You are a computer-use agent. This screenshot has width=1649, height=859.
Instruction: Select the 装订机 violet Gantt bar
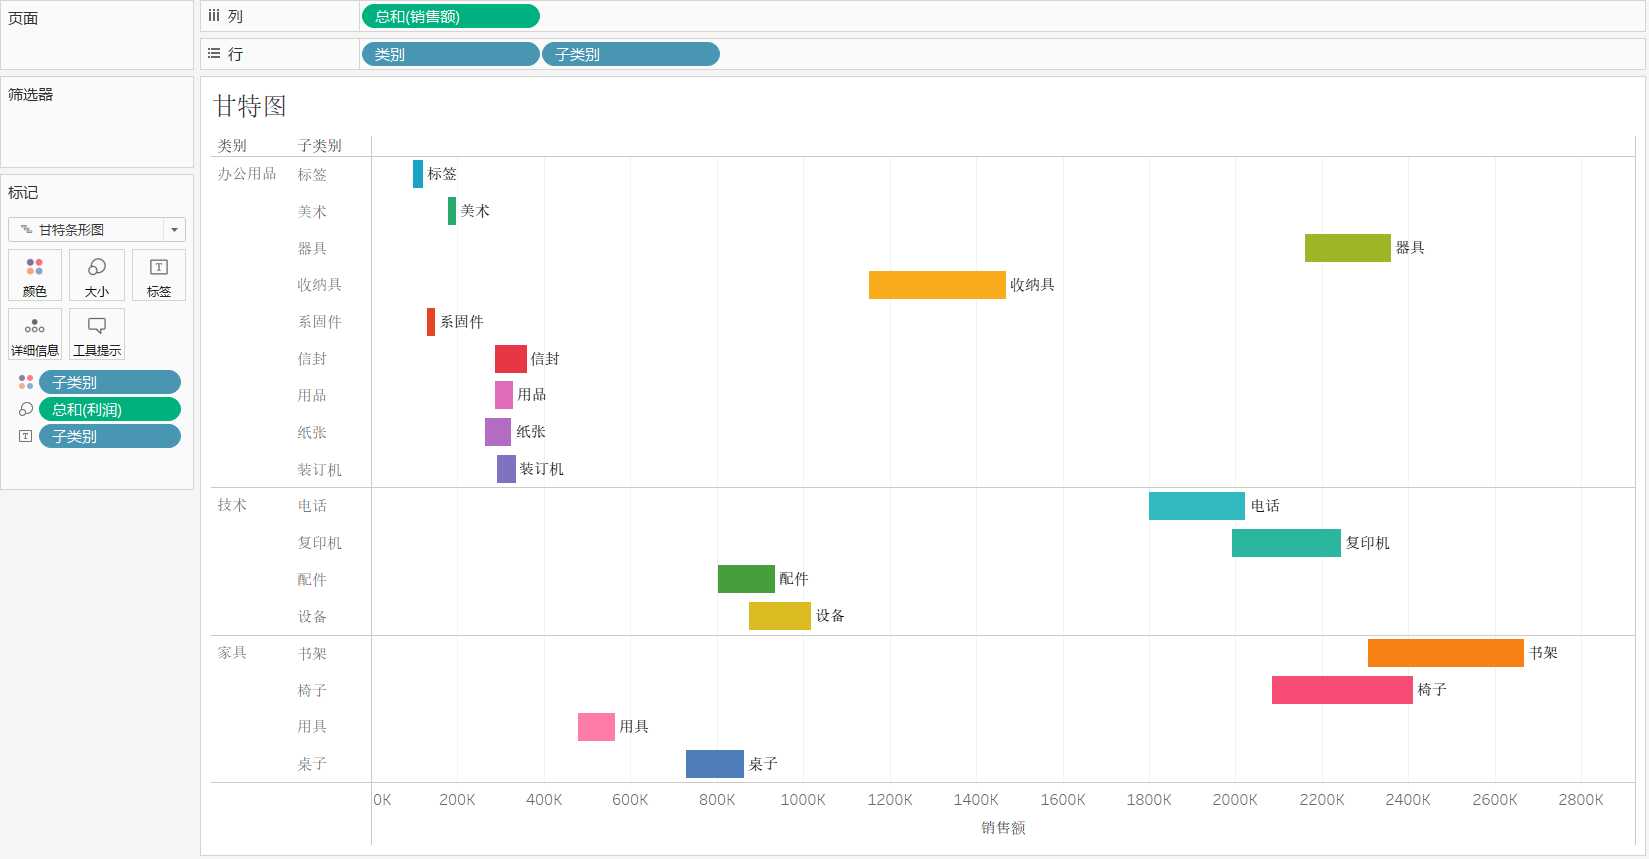[x=506, y=469]
